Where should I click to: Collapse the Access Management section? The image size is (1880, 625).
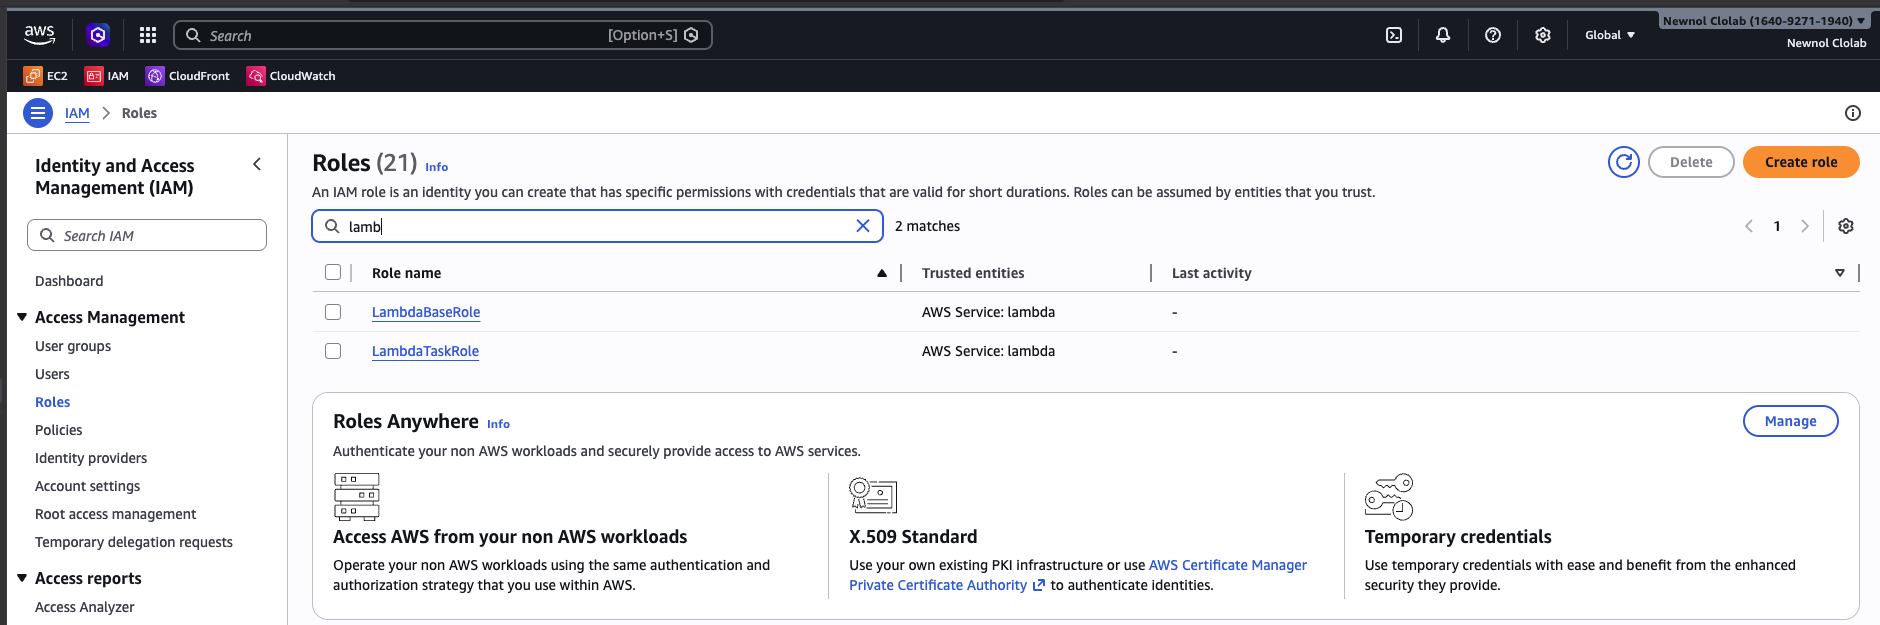22,317
